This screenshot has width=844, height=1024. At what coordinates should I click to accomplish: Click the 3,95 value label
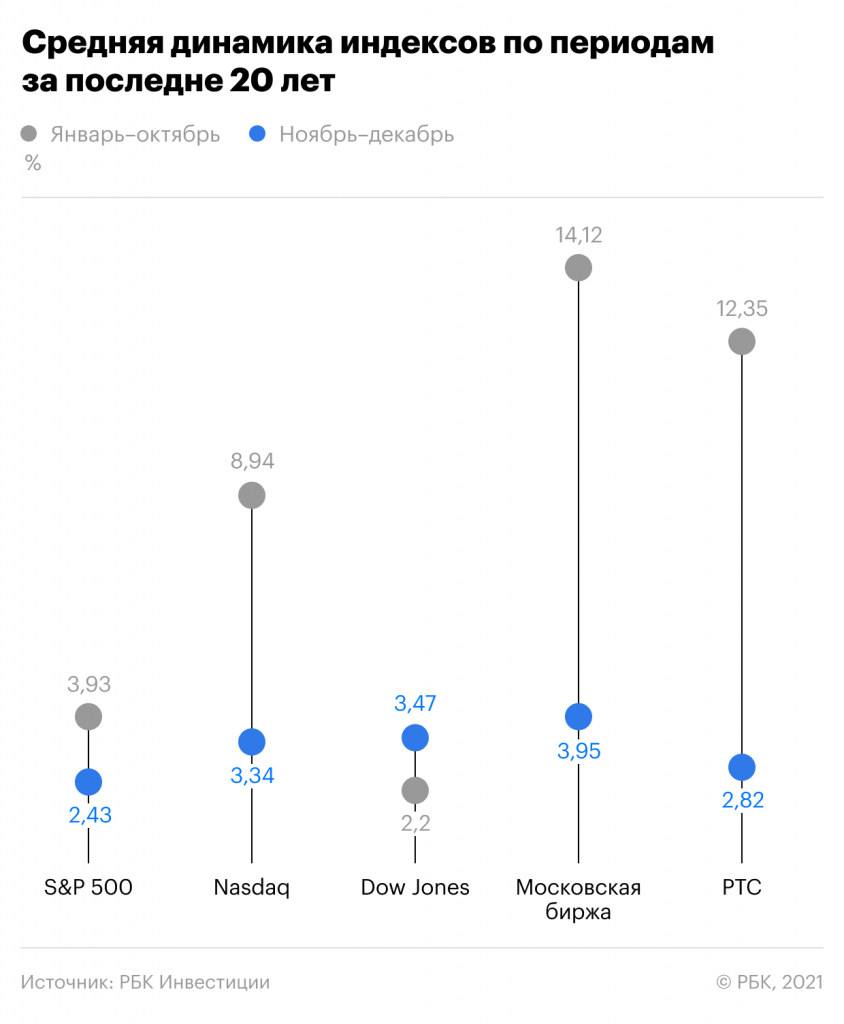[x=578, y=751]
